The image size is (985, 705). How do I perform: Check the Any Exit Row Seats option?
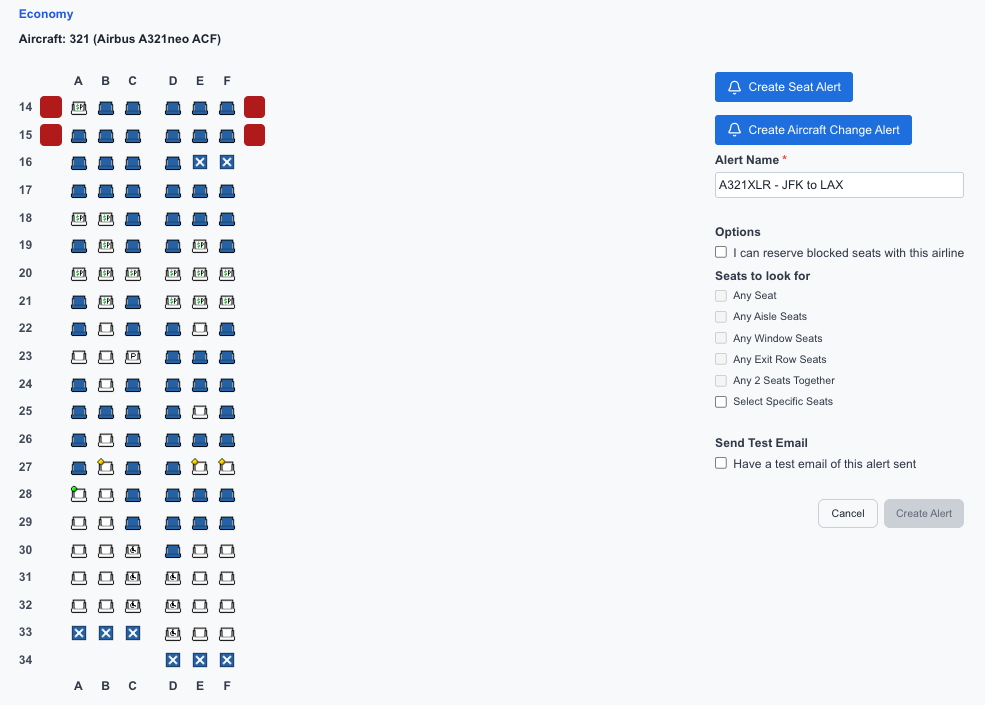click(721, 359)
